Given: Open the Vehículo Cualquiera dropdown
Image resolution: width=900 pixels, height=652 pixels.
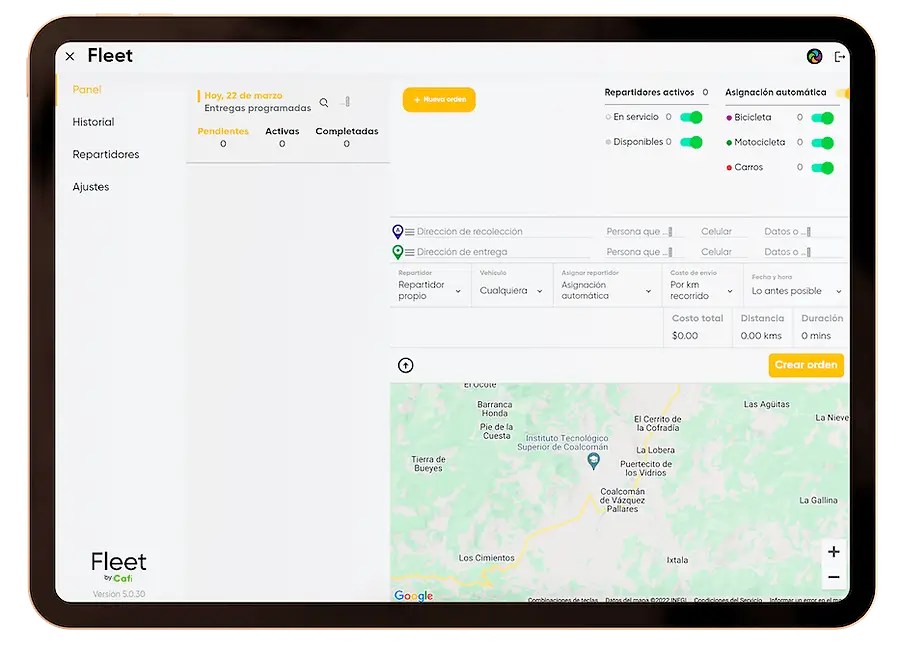Looking at the screenshot, I should click(512, 290).
